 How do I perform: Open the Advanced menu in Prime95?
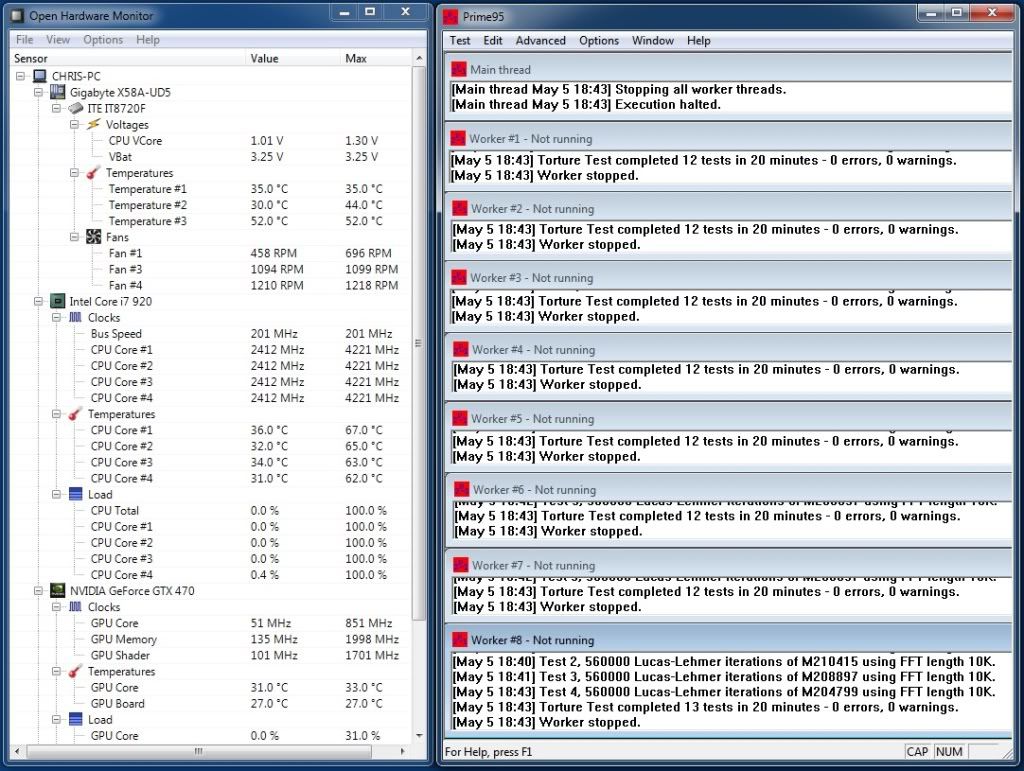click(x=540, y=40)
